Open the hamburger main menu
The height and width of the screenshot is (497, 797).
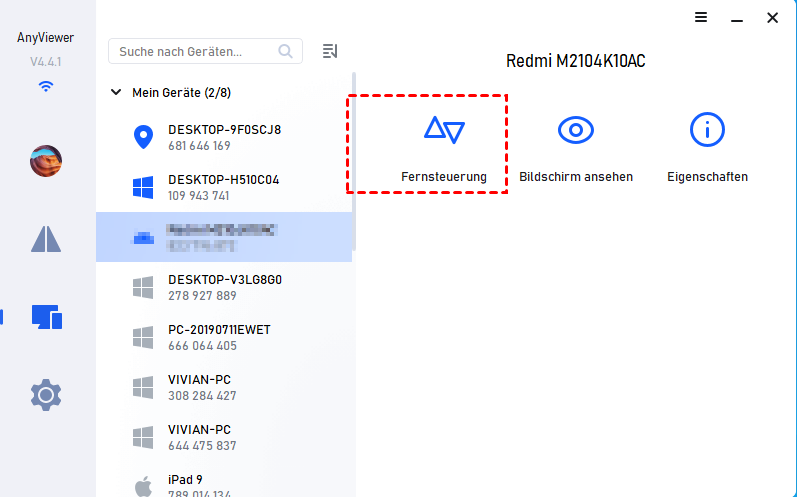coord(701,17)
